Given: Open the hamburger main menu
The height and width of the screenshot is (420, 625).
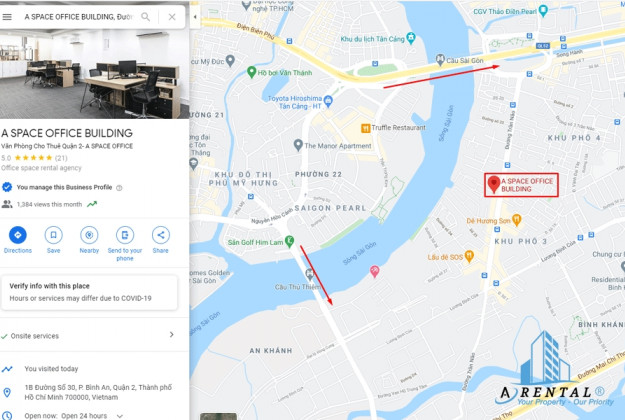Looking at the screenshot, I should [7, 17].
